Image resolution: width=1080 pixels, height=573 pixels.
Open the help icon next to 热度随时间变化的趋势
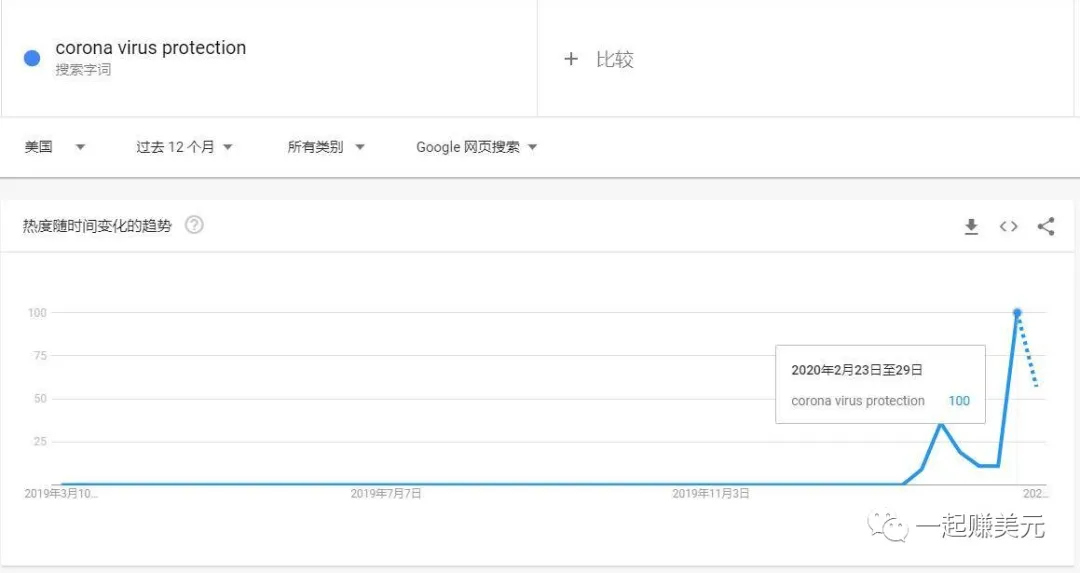[x=194, y=225]
